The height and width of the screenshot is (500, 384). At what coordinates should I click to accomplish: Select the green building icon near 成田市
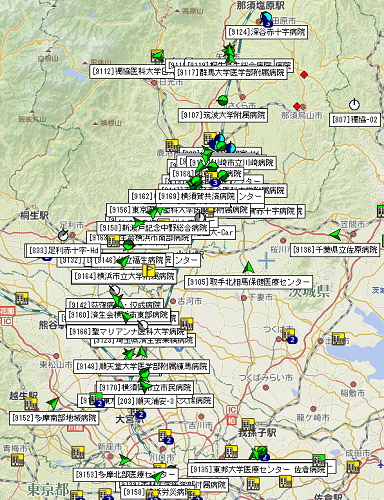(x=319, y=460)
